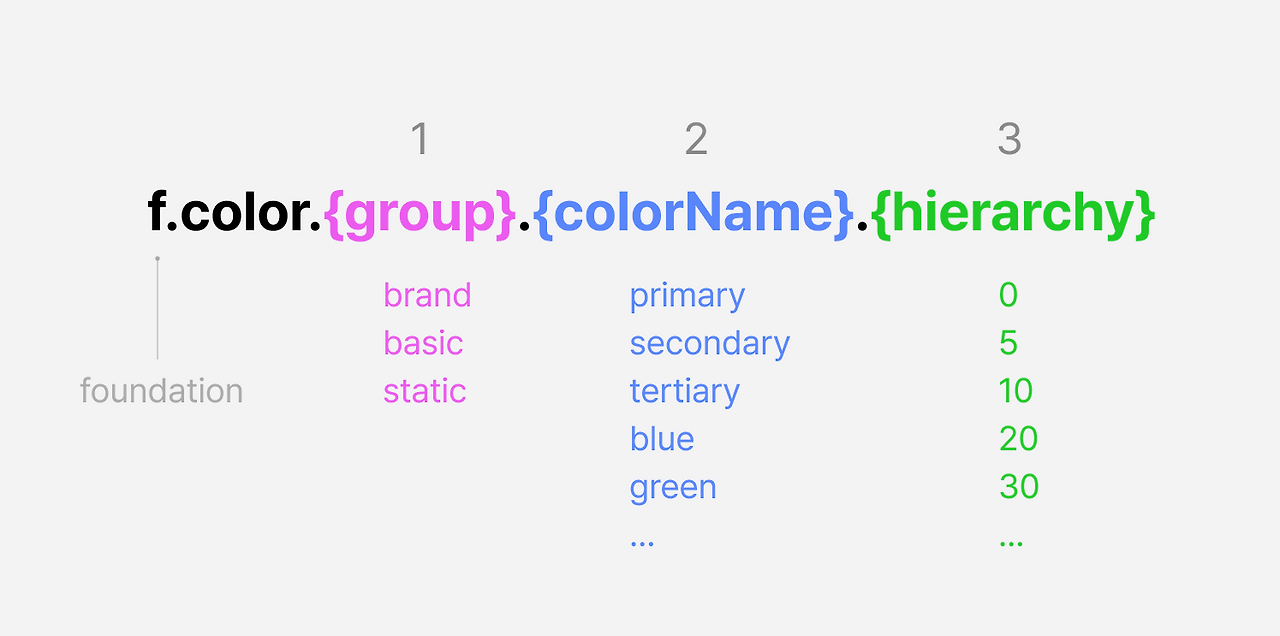Click the hierarchy value 20

pos(1018,439)
